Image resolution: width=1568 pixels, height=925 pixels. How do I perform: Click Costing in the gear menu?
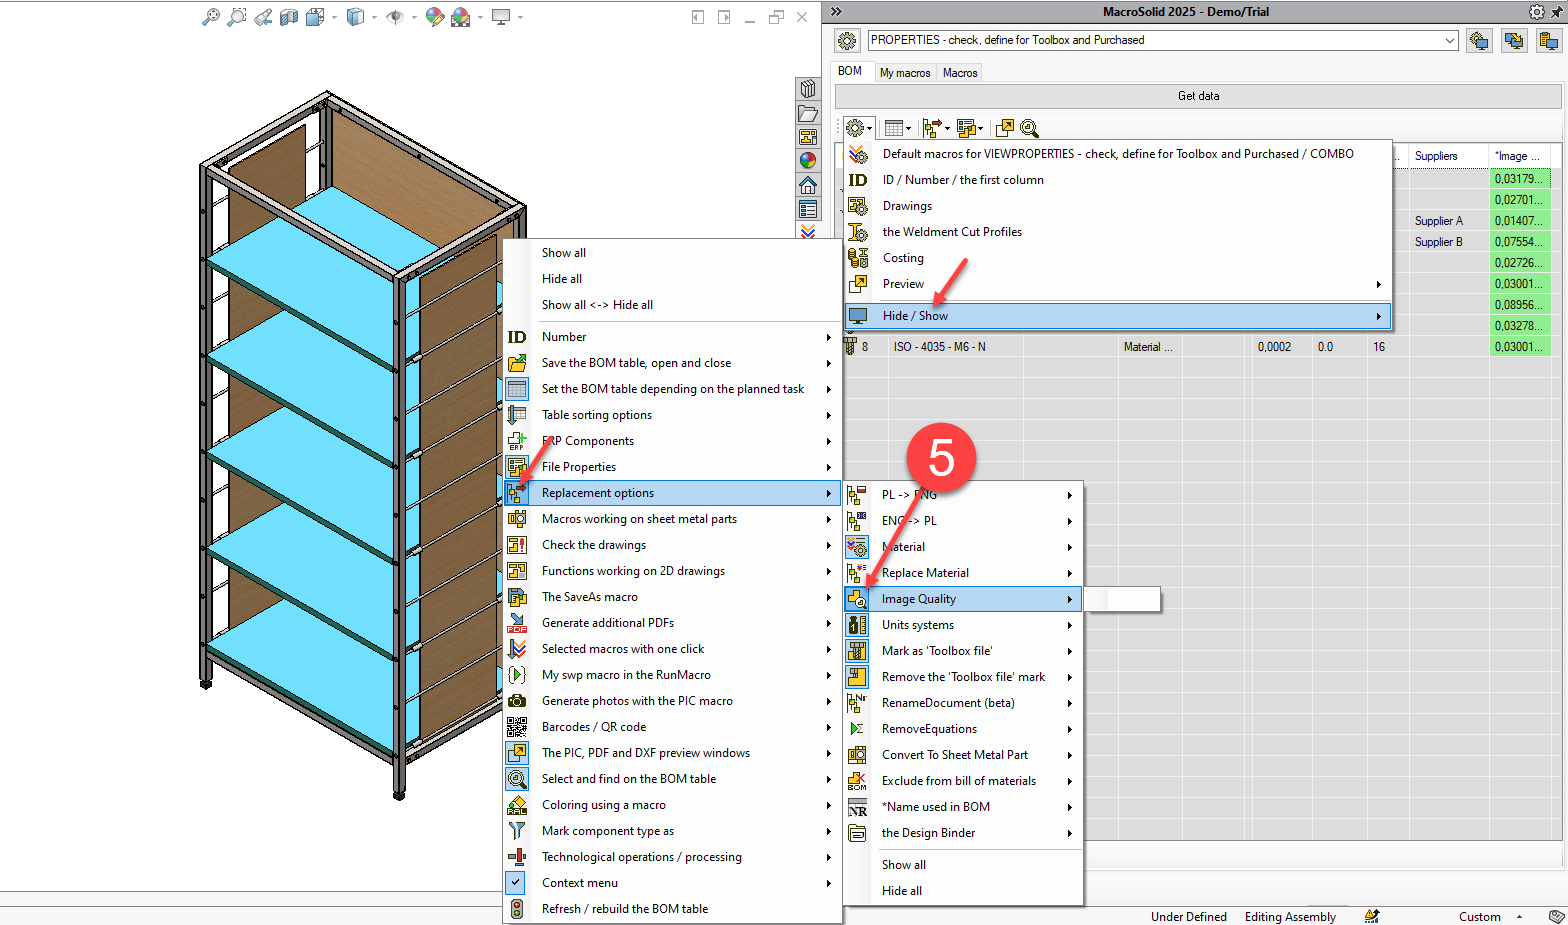point(1118,258)
